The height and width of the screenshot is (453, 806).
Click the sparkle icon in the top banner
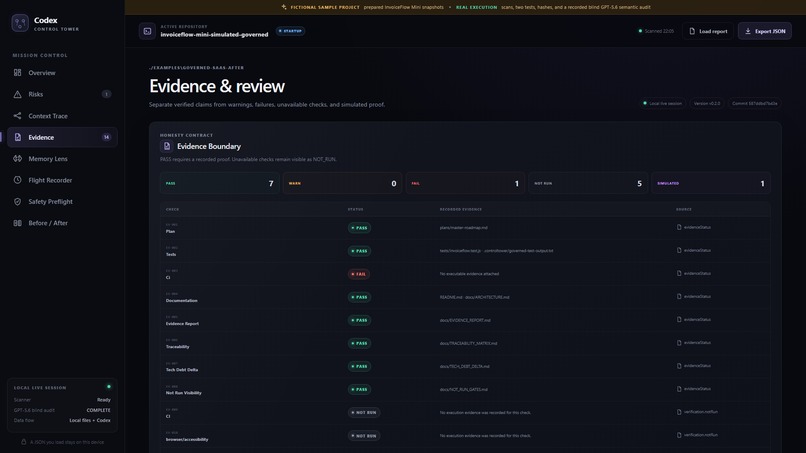point(284,7)
